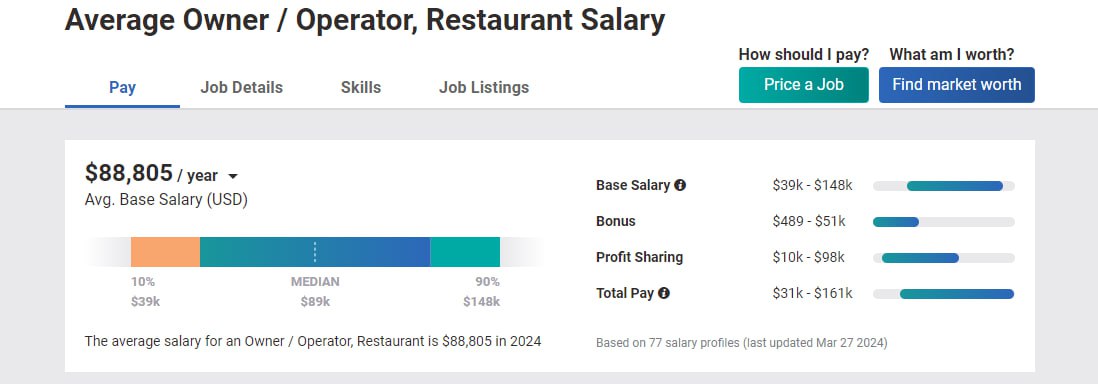Click the Base Salary range bar

[x=943, y=186]
